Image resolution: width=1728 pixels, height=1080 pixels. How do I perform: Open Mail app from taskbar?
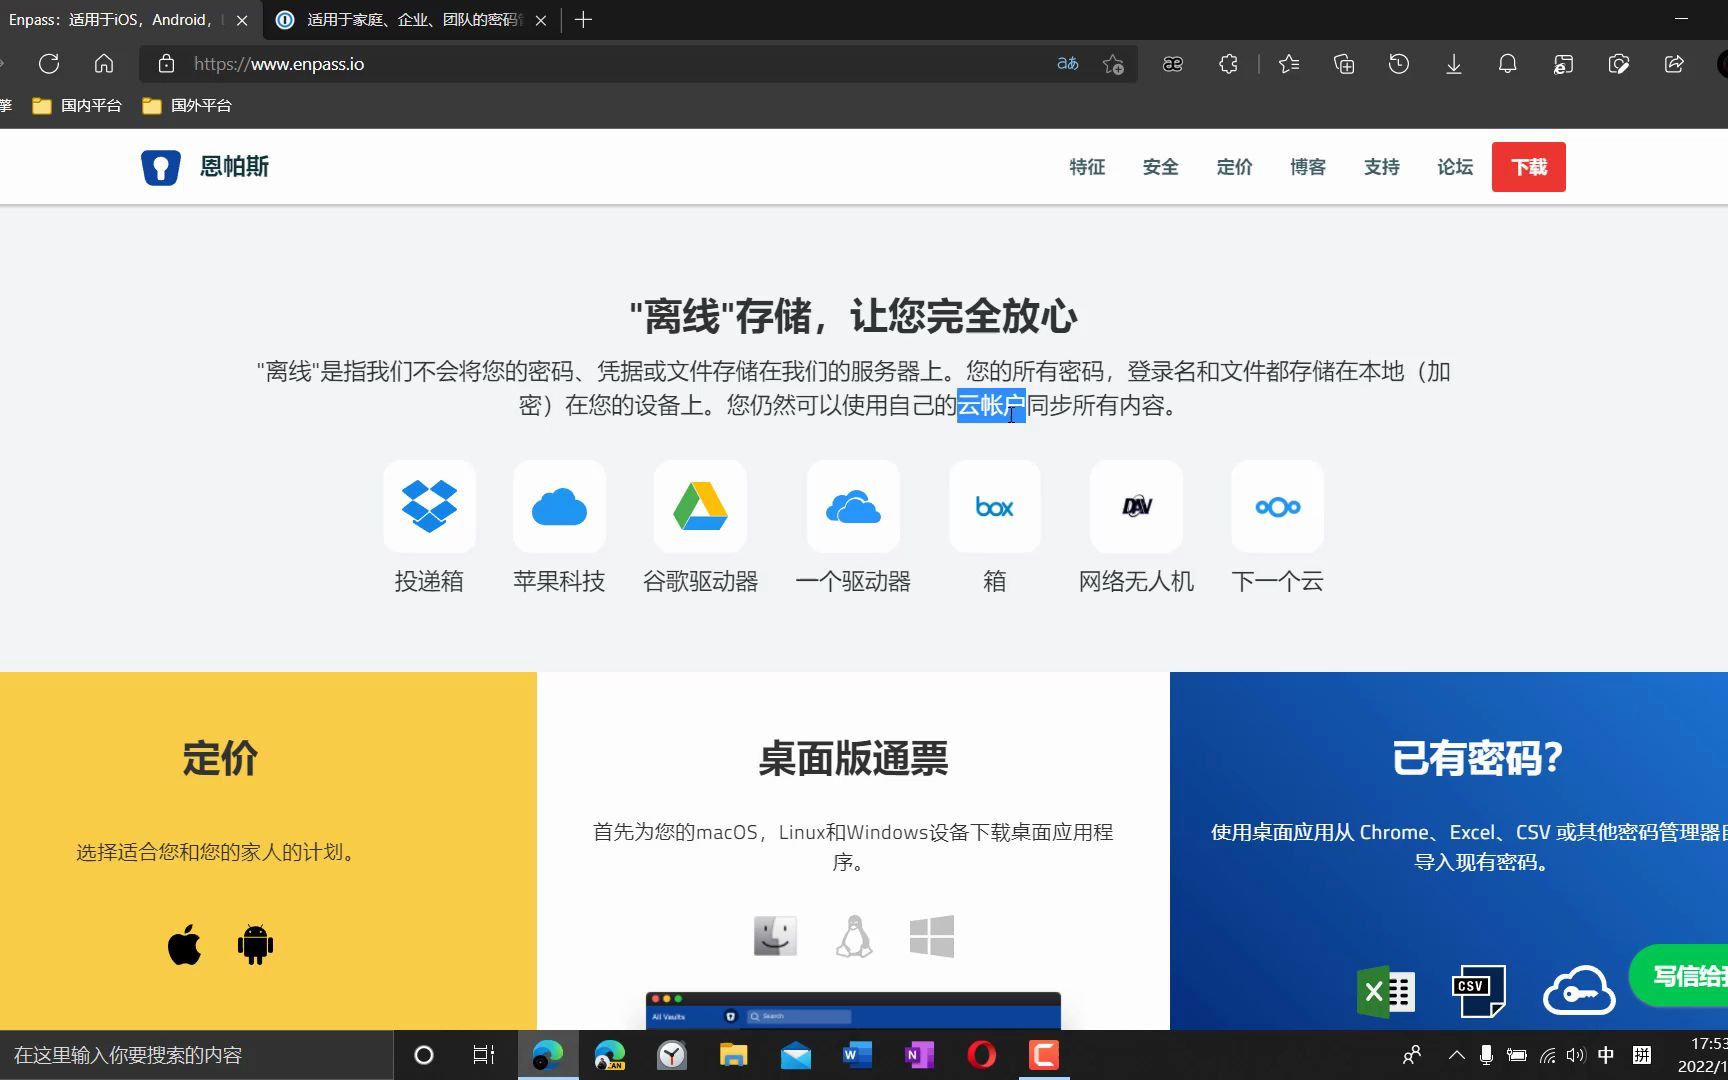(796, 1055)
